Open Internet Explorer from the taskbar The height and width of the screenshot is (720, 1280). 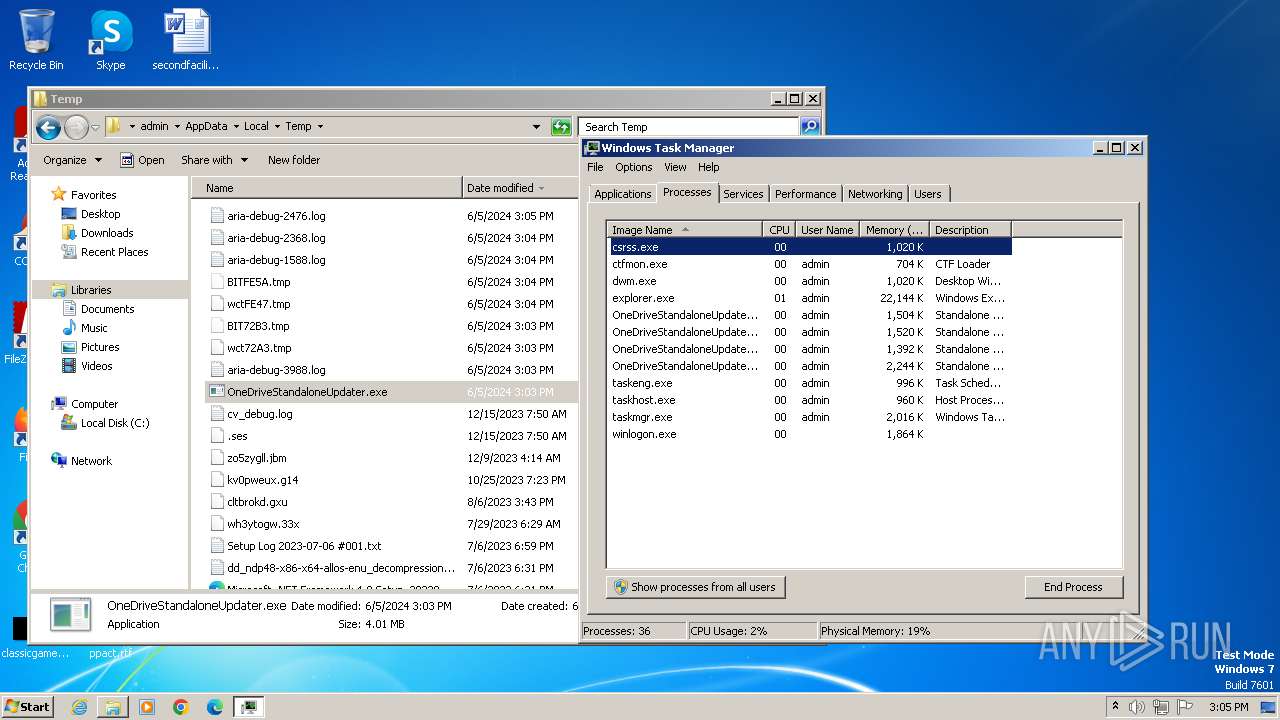point(79,707)
